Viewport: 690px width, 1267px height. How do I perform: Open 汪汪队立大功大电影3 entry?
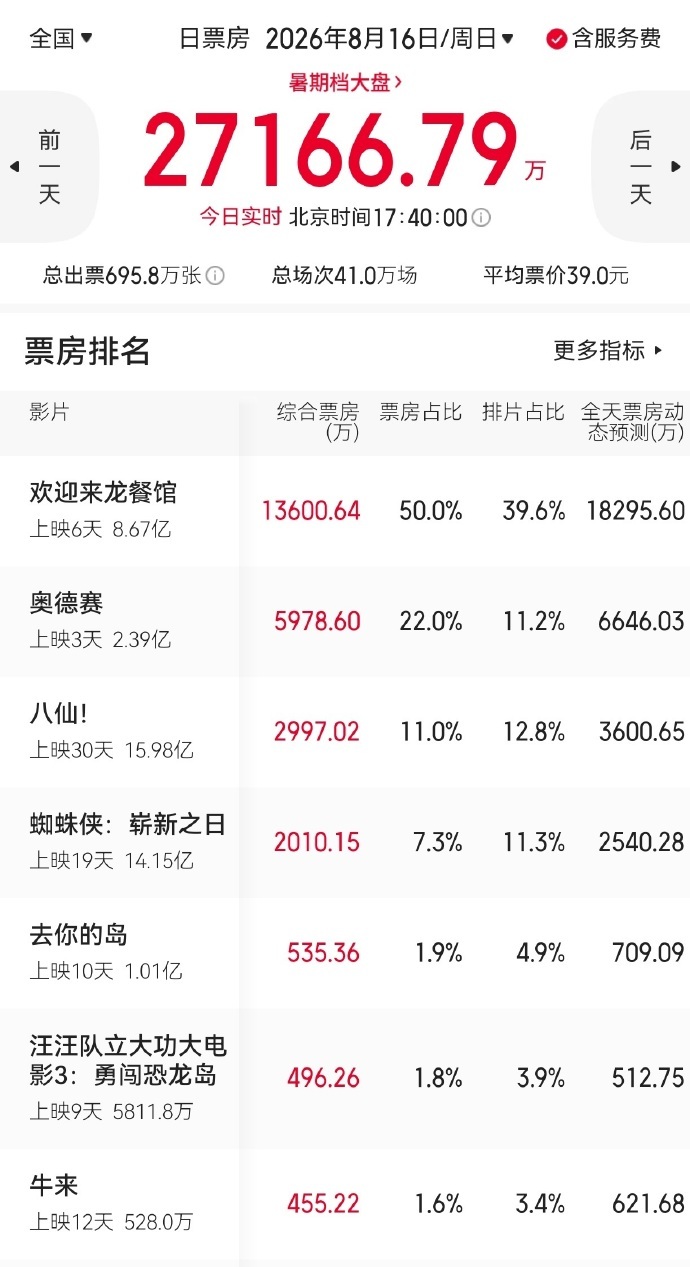[345, 1078]
